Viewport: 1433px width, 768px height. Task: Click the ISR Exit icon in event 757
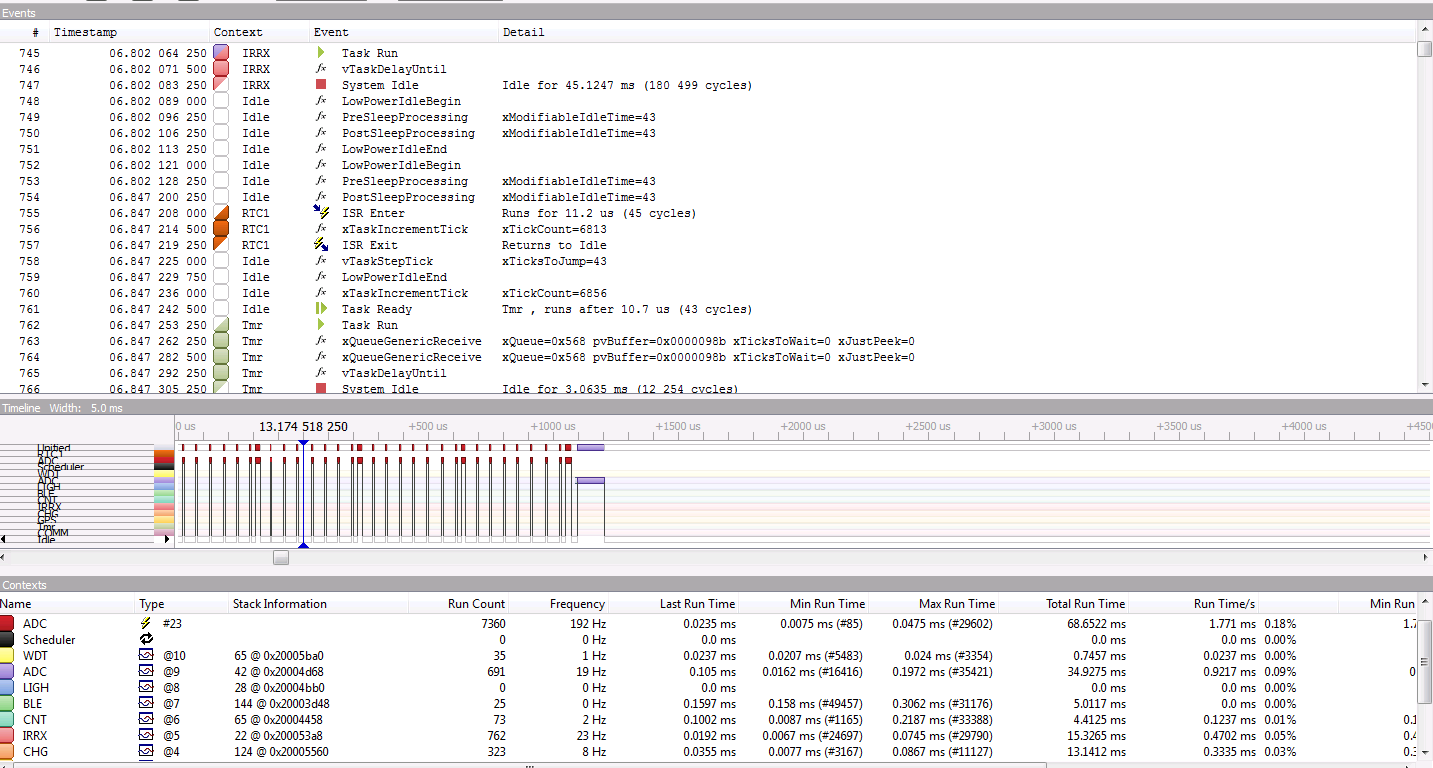coord(321,245)
